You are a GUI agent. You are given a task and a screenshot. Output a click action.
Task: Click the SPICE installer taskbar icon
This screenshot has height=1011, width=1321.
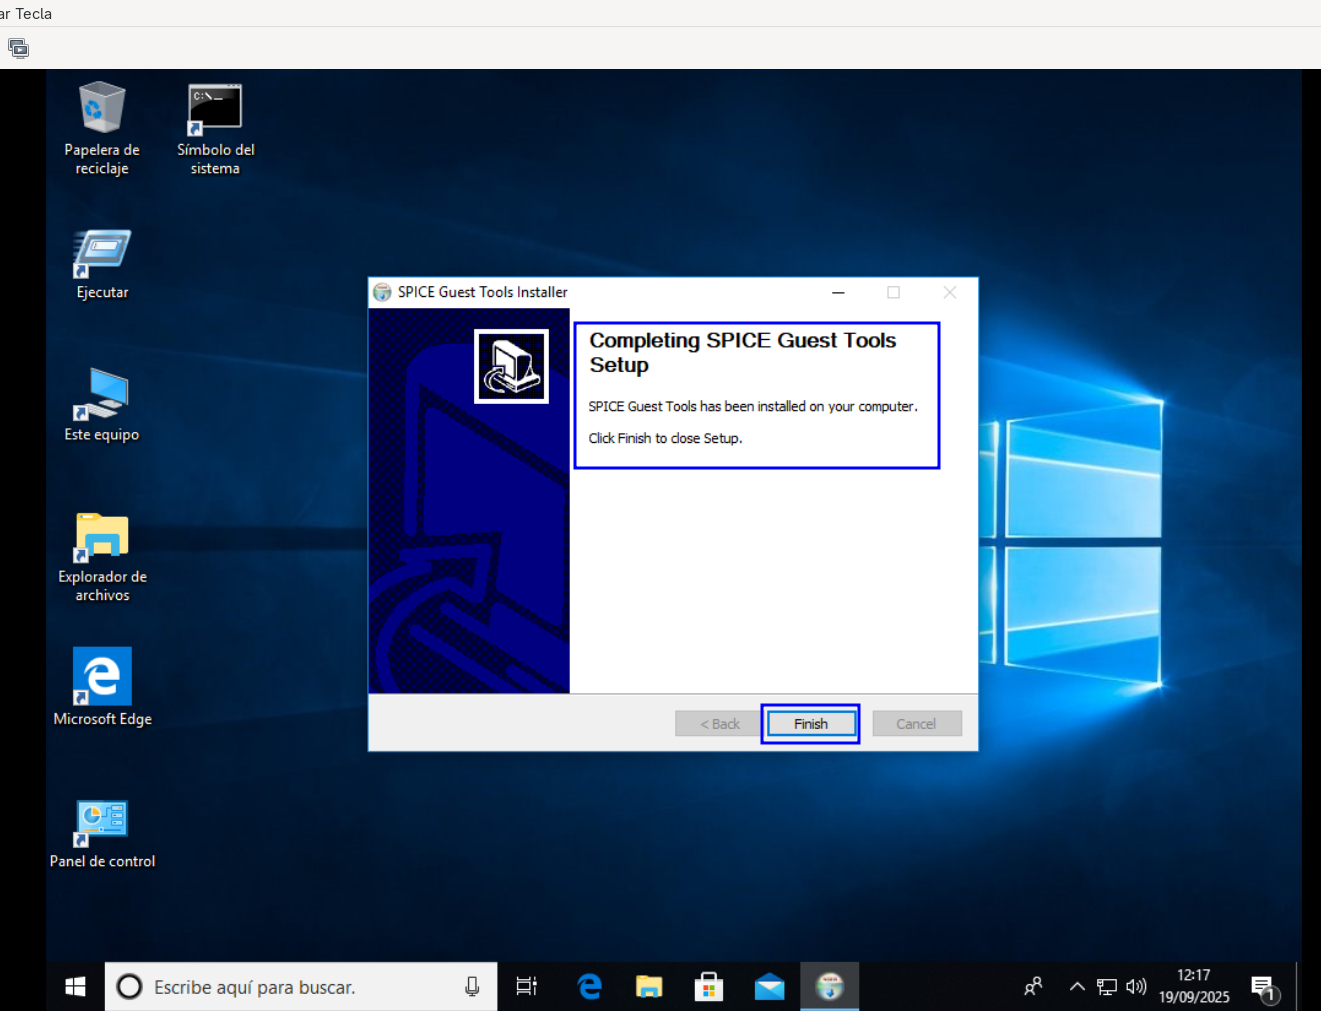(x=829, y=987)
